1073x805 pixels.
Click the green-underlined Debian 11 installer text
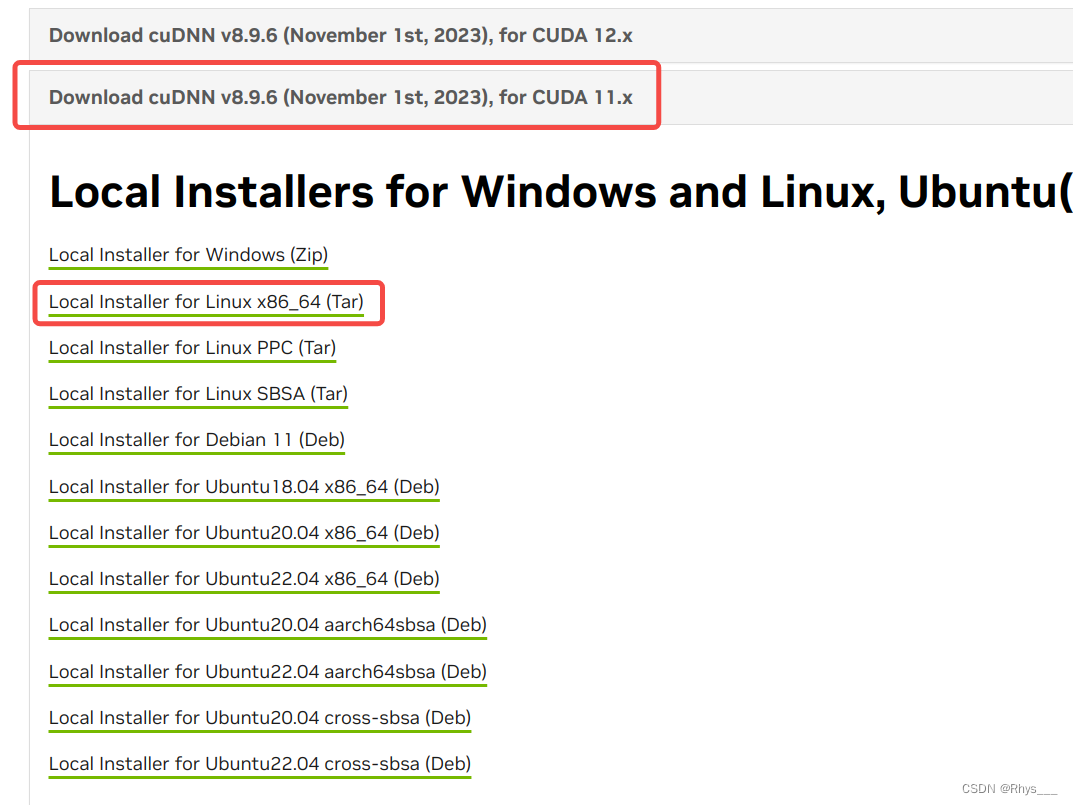(196, 440)
